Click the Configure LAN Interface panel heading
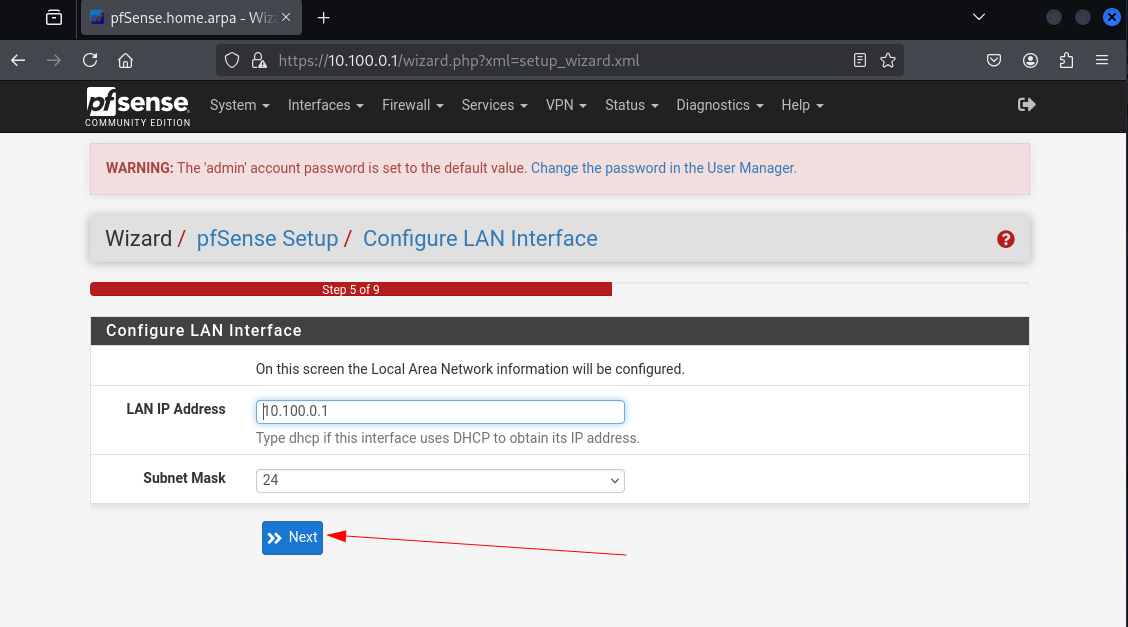1128x627 pixels. click(204, 331)
